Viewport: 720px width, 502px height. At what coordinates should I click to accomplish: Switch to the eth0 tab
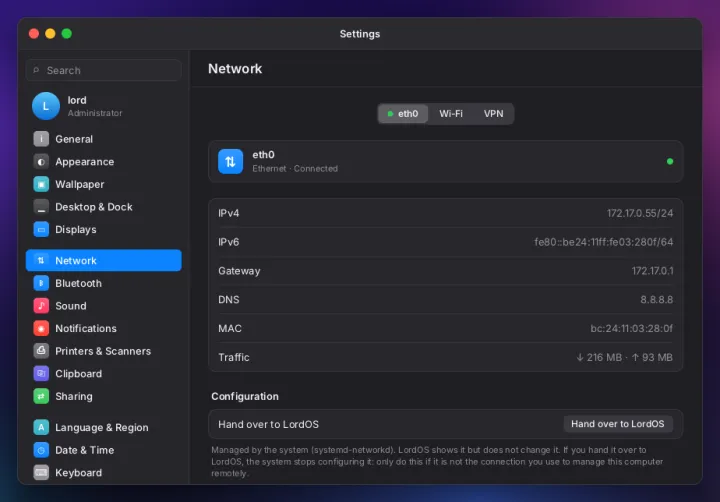(403, 113)
